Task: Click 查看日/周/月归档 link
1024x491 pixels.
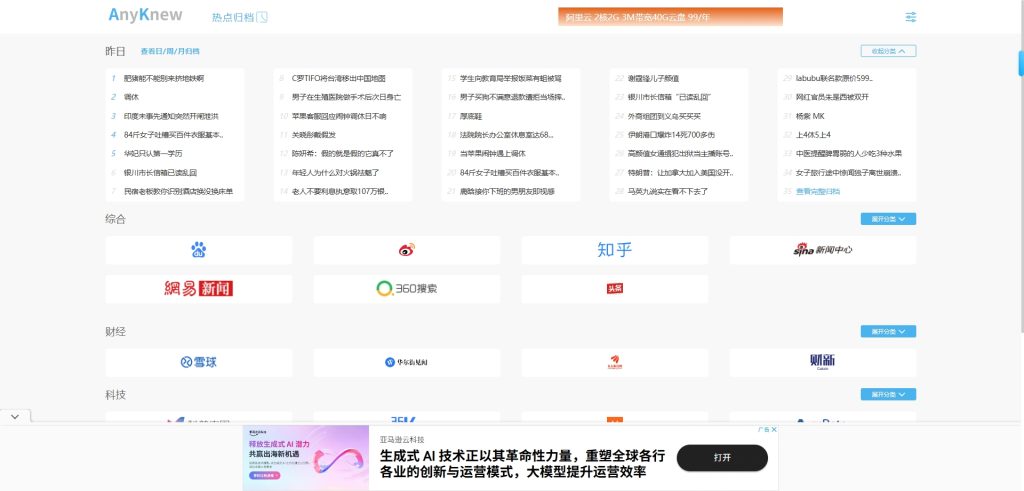Action: [169, 51]
